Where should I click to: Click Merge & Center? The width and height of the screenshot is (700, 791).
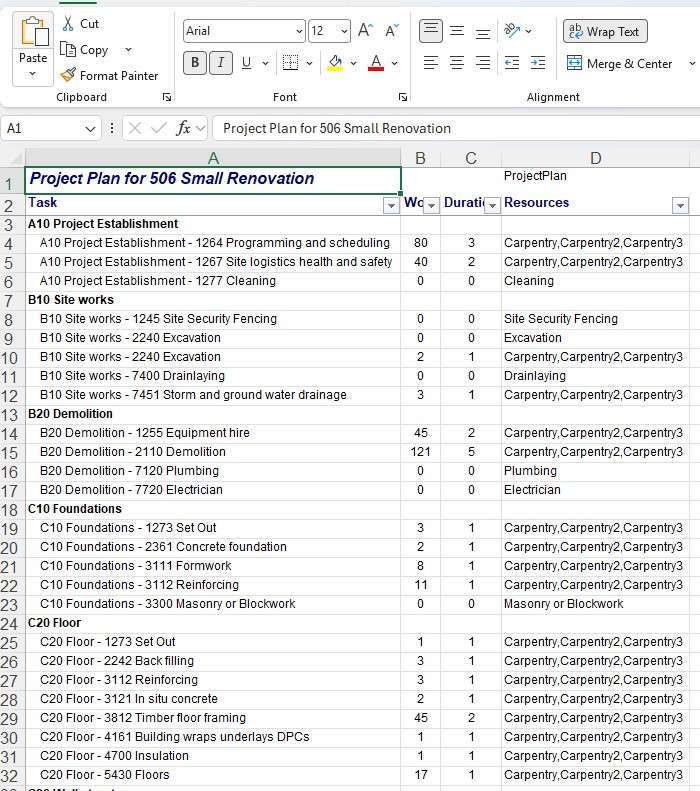pos(619,64)
